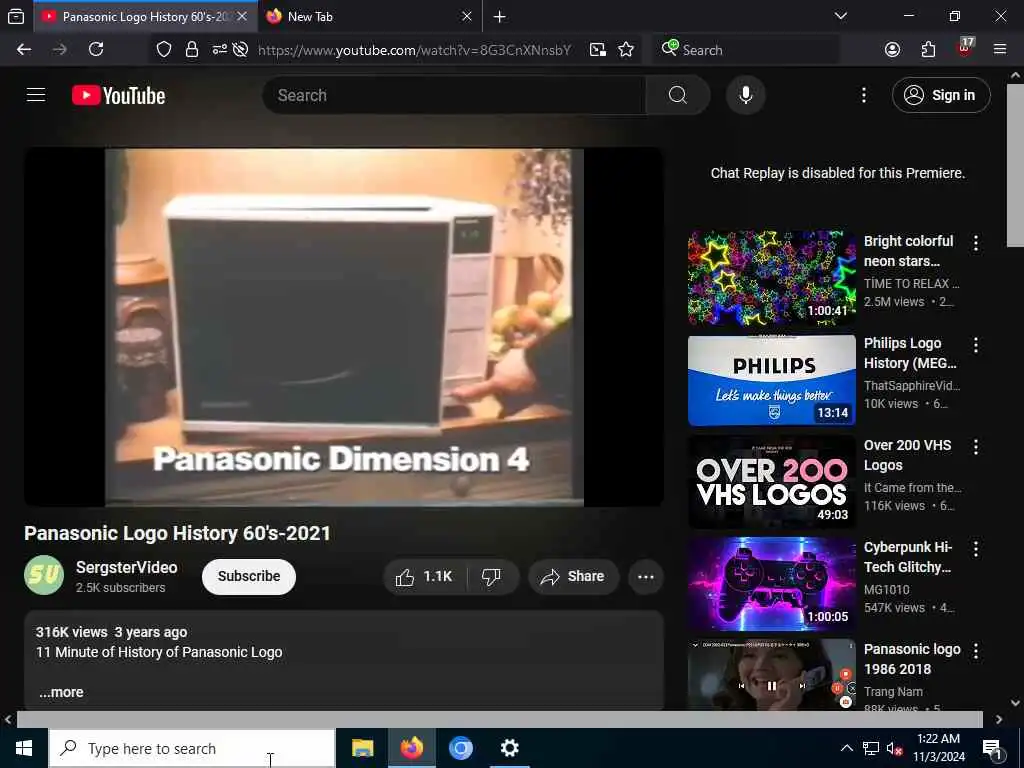Open the Philips logo thumbnail
Screen dimensions: 1024x768
(771, 380)
